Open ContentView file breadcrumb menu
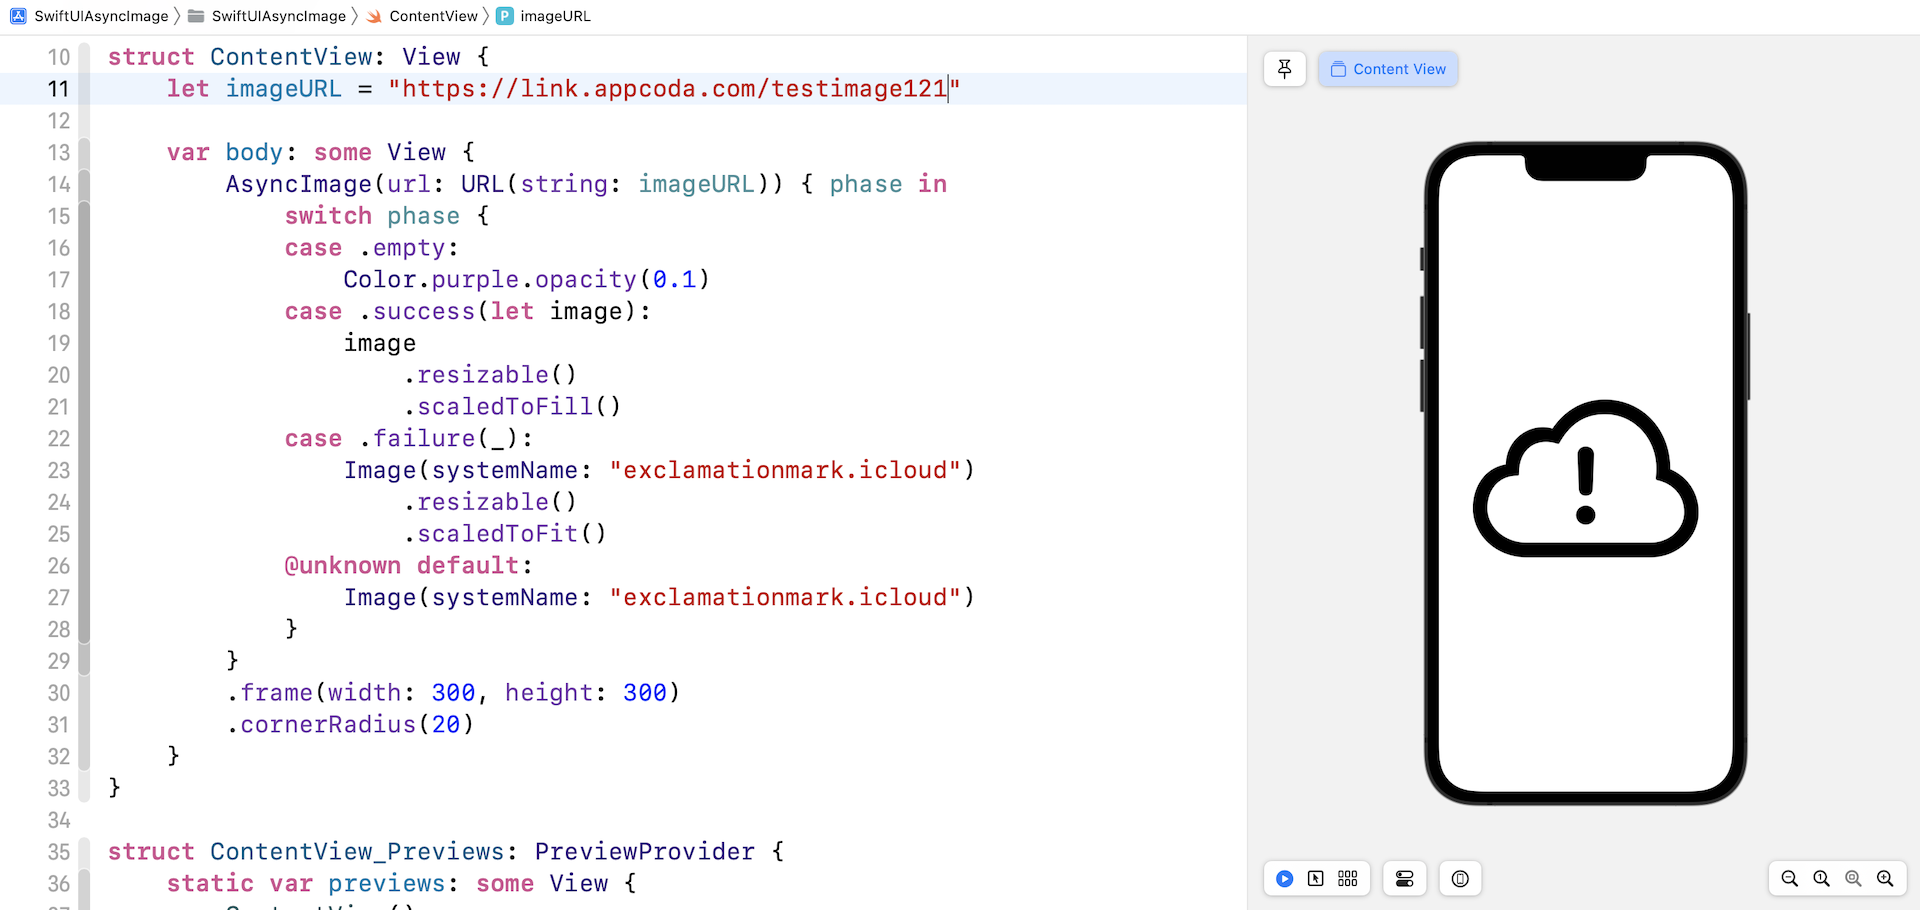 (433, 16)
